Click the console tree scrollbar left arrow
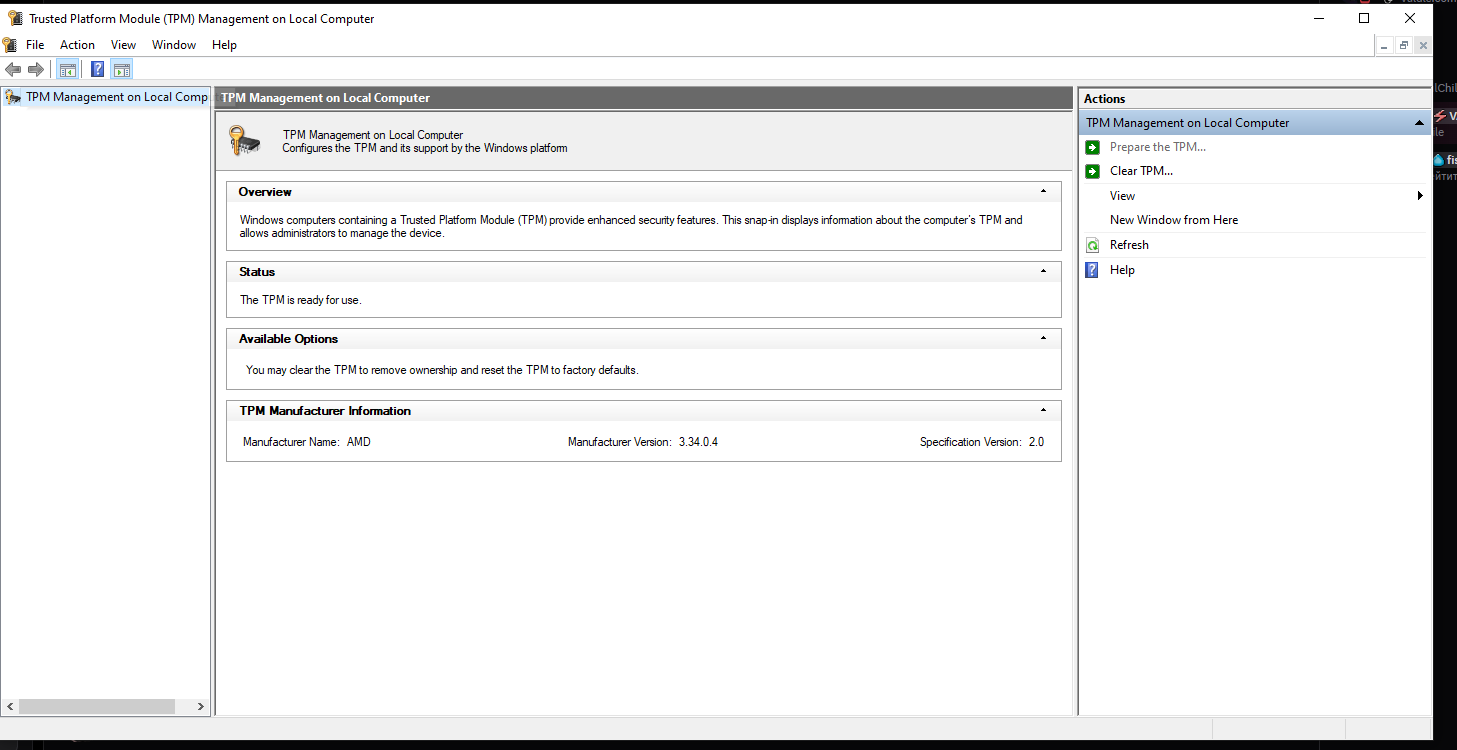The height and width of the screenshot is (750, 1457). pos(10,706)
